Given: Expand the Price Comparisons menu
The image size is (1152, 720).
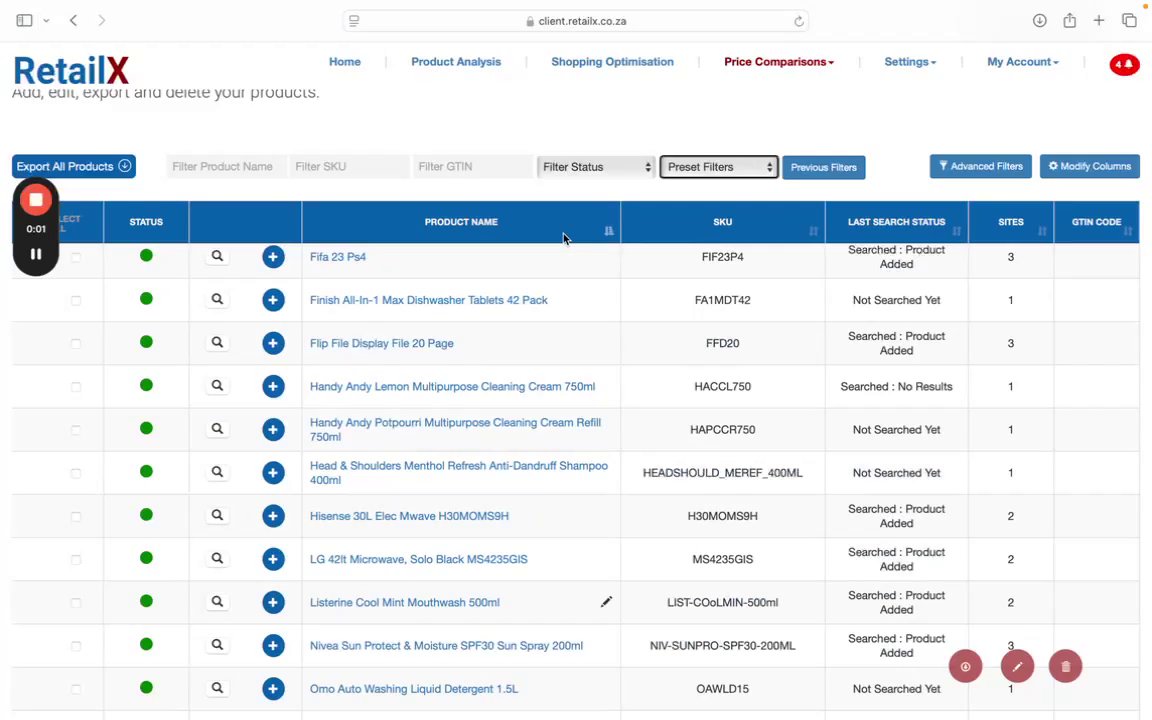Looking at the screenshot, I should pyautogui.click(x=779, y=62).
